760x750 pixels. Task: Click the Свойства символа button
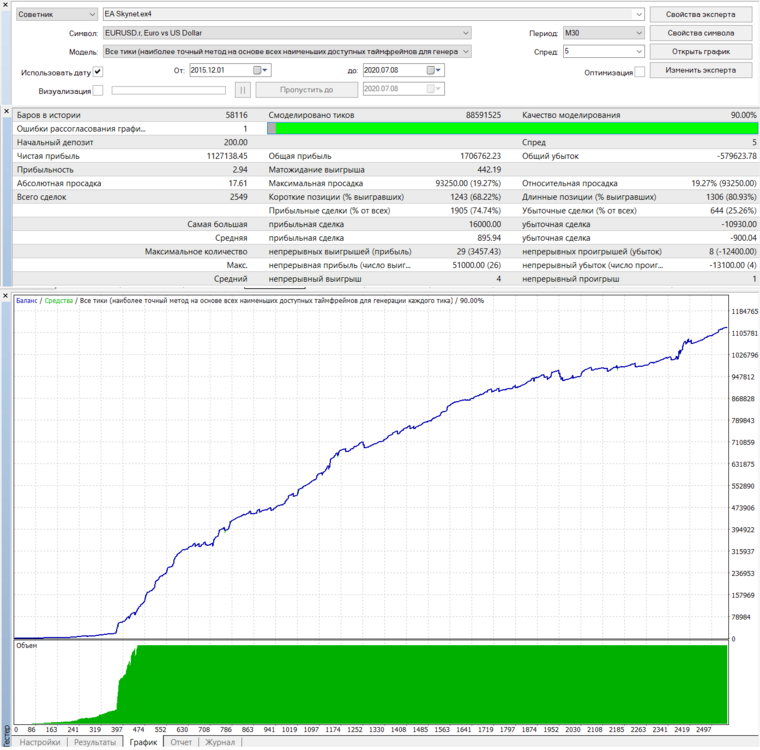tap(700, 33)
